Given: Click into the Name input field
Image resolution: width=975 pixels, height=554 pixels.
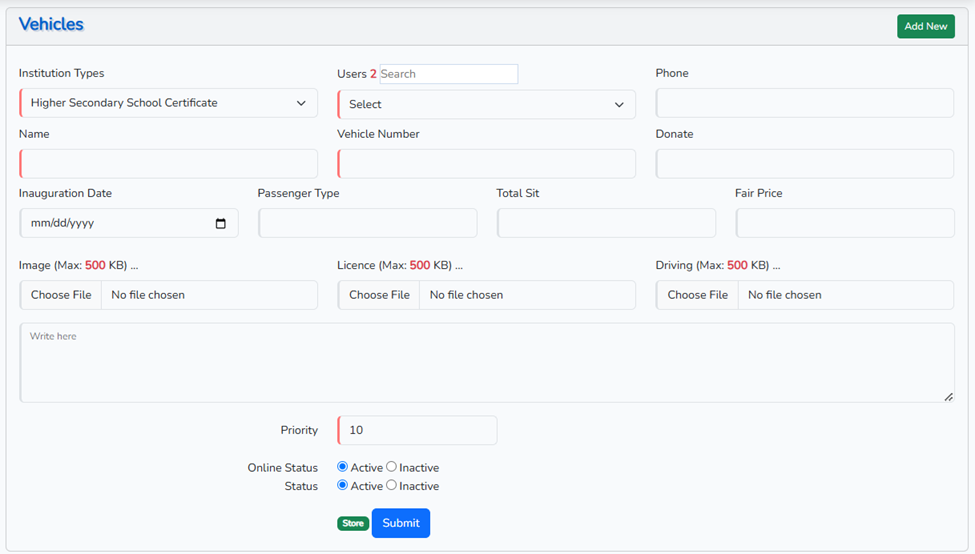Looking at the screenshot, I should coord(168,164).
